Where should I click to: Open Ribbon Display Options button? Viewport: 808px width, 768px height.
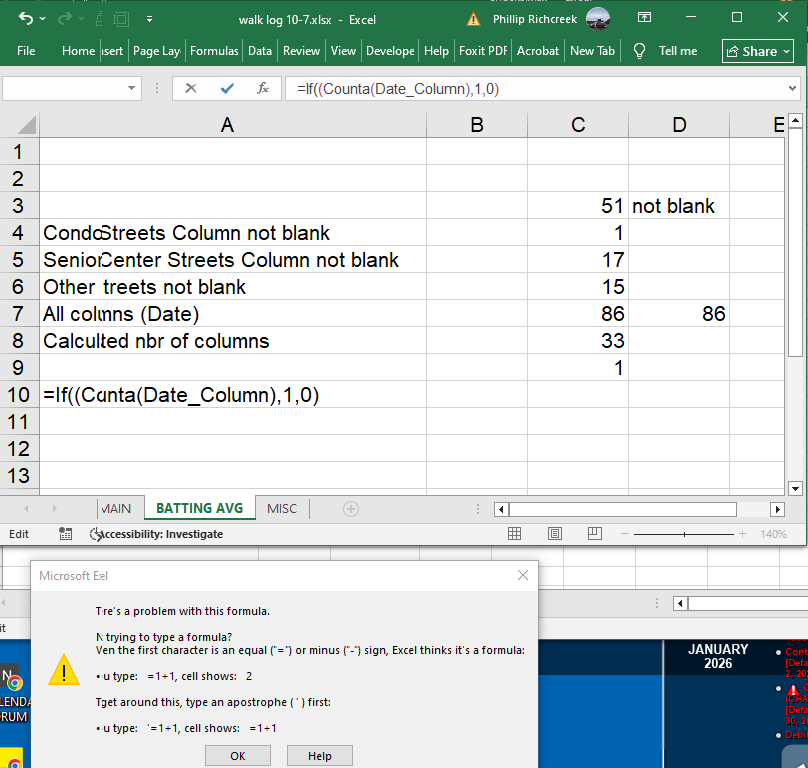(644, 18)
